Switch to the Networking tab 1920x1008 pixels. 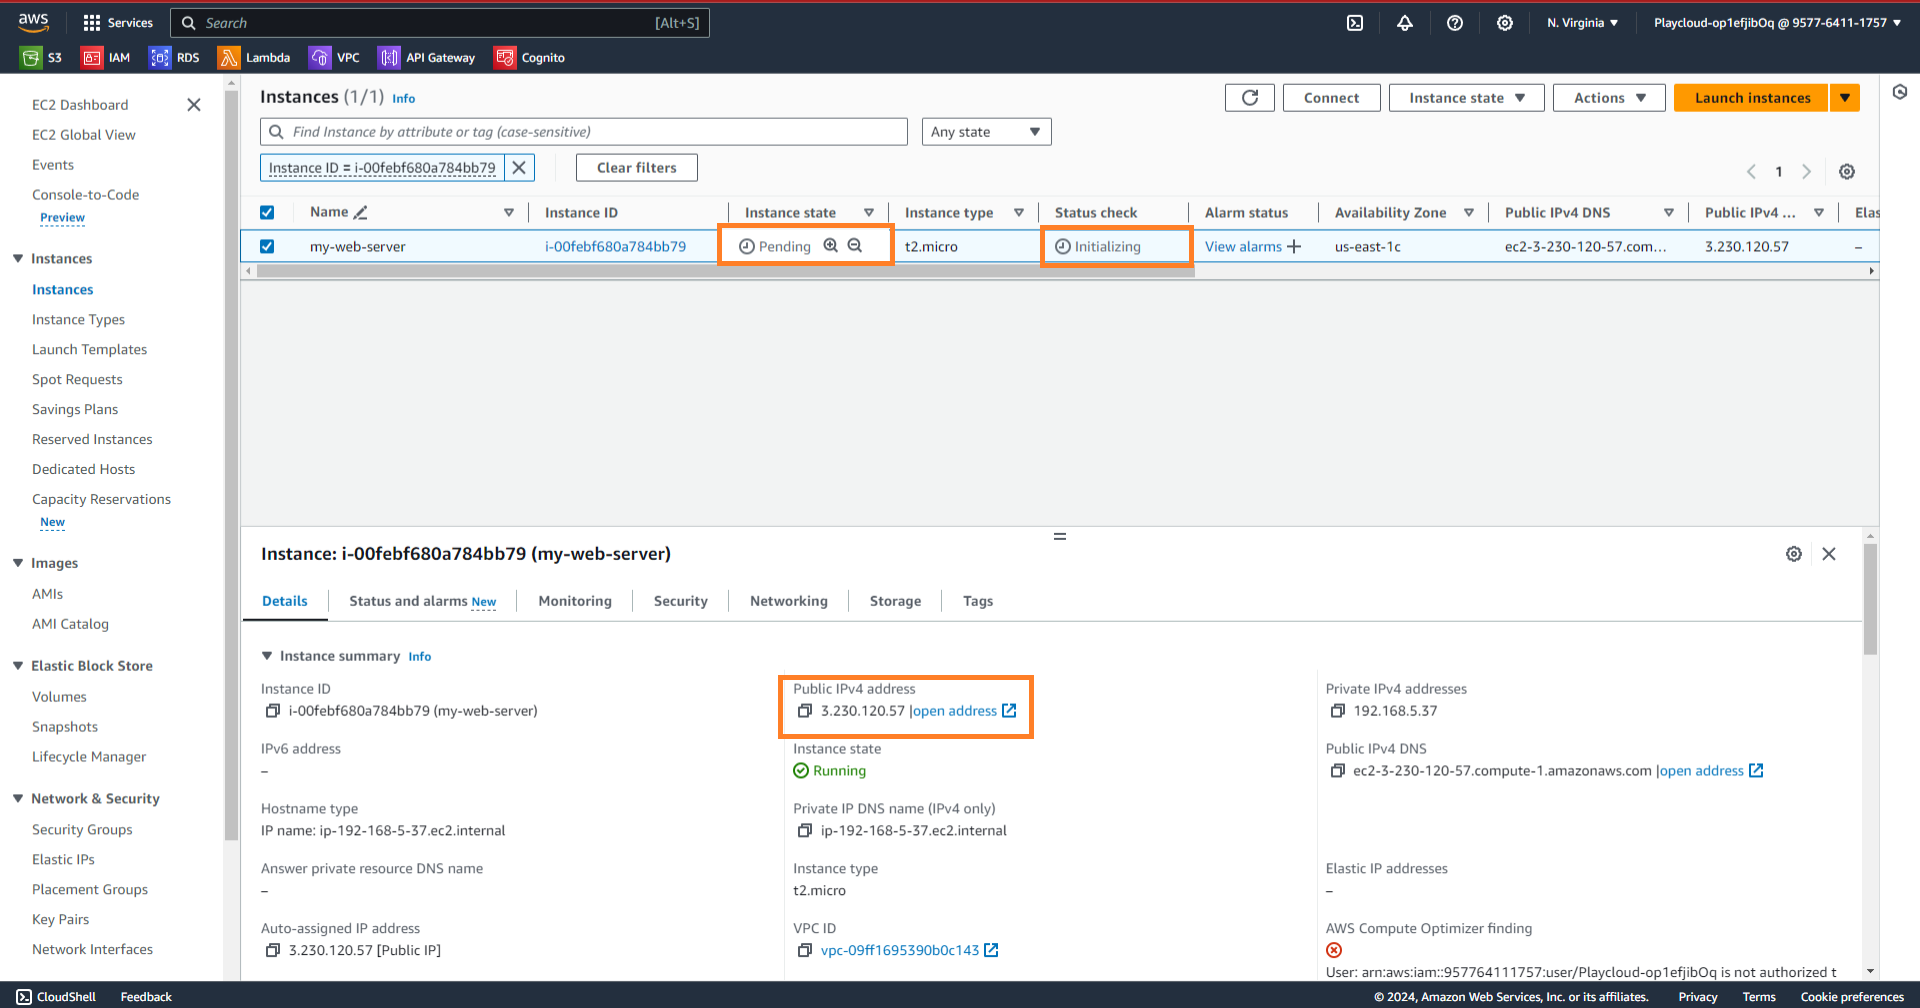click(788, 601)
